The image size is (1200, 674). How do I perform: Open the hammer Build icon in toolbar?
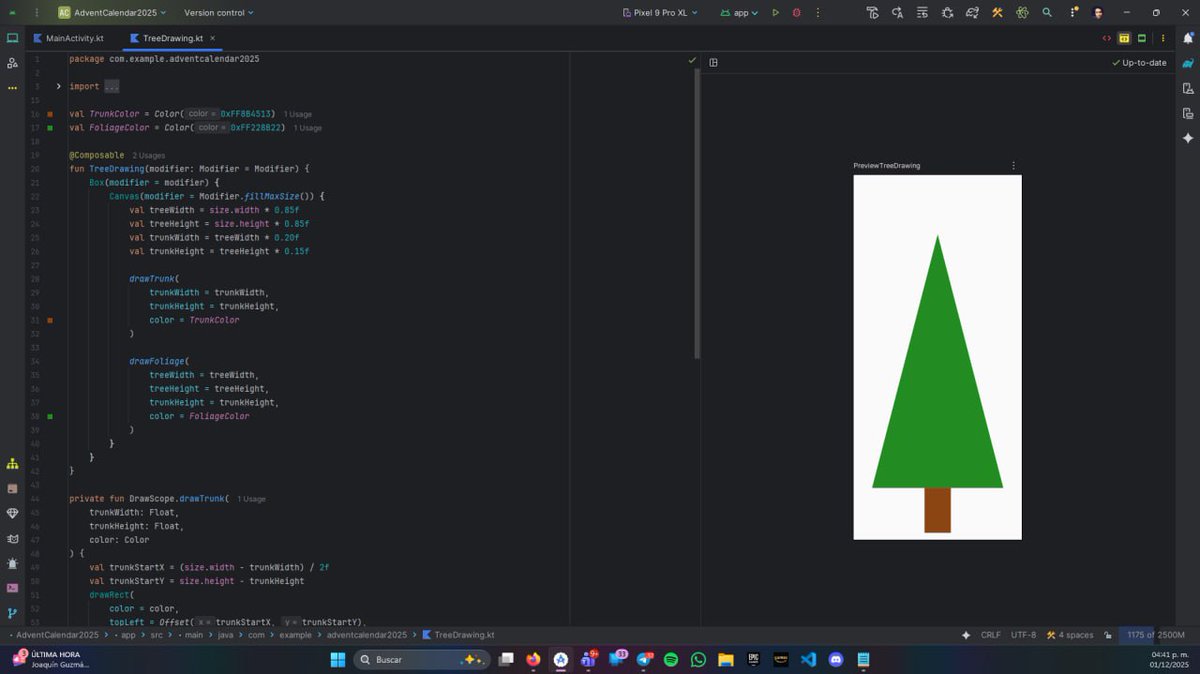pyautogui.click(x=997, y=13)
